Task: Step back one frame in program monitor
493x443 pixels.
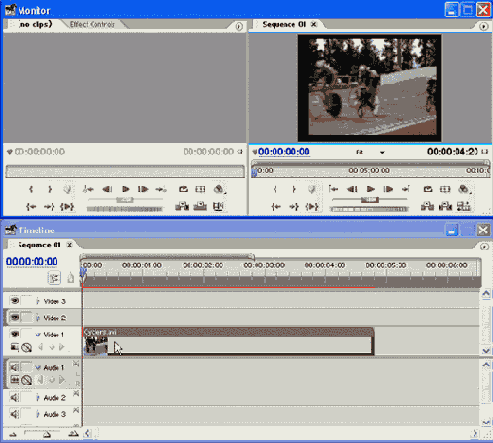Action: 352,189
